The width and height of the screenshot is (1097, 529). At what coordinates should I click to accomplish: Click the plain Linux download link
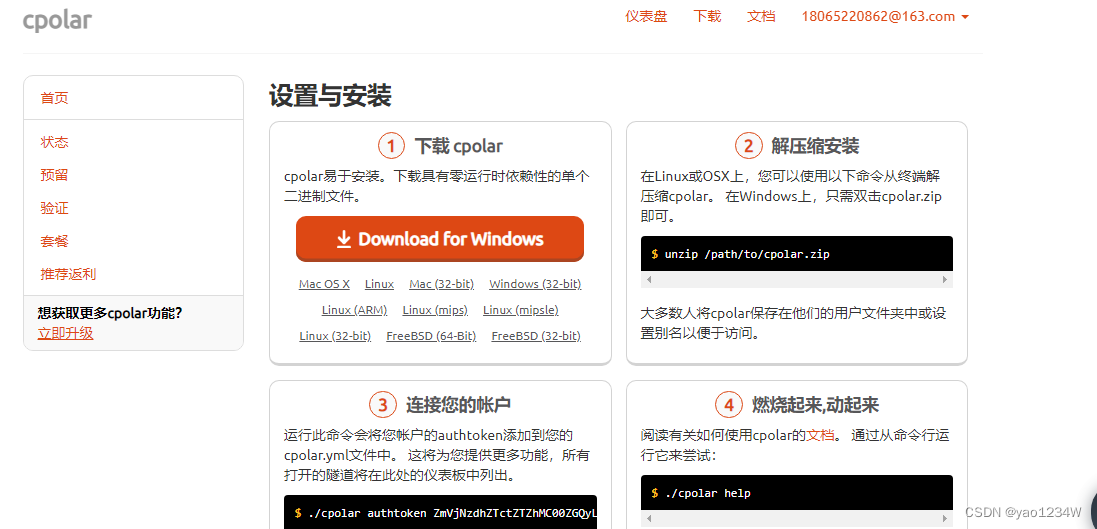click(x=379, y=284)
